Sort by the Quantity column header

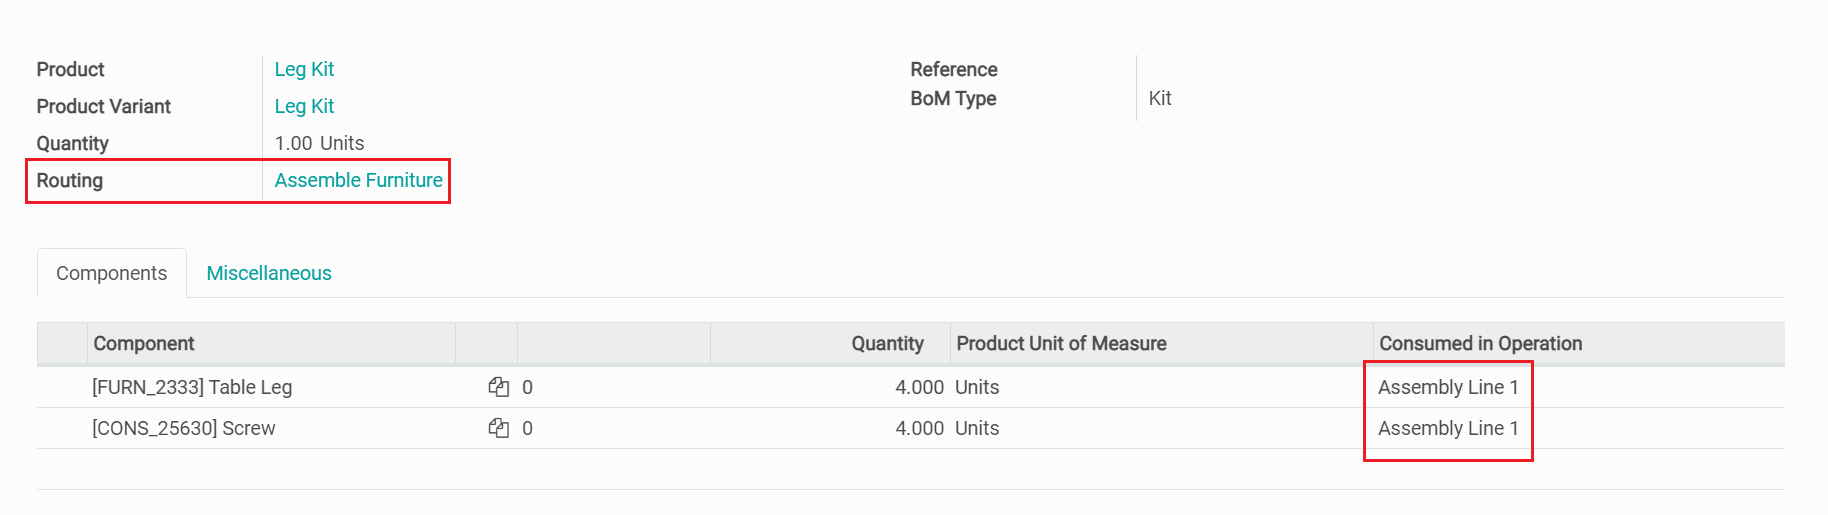887,343
